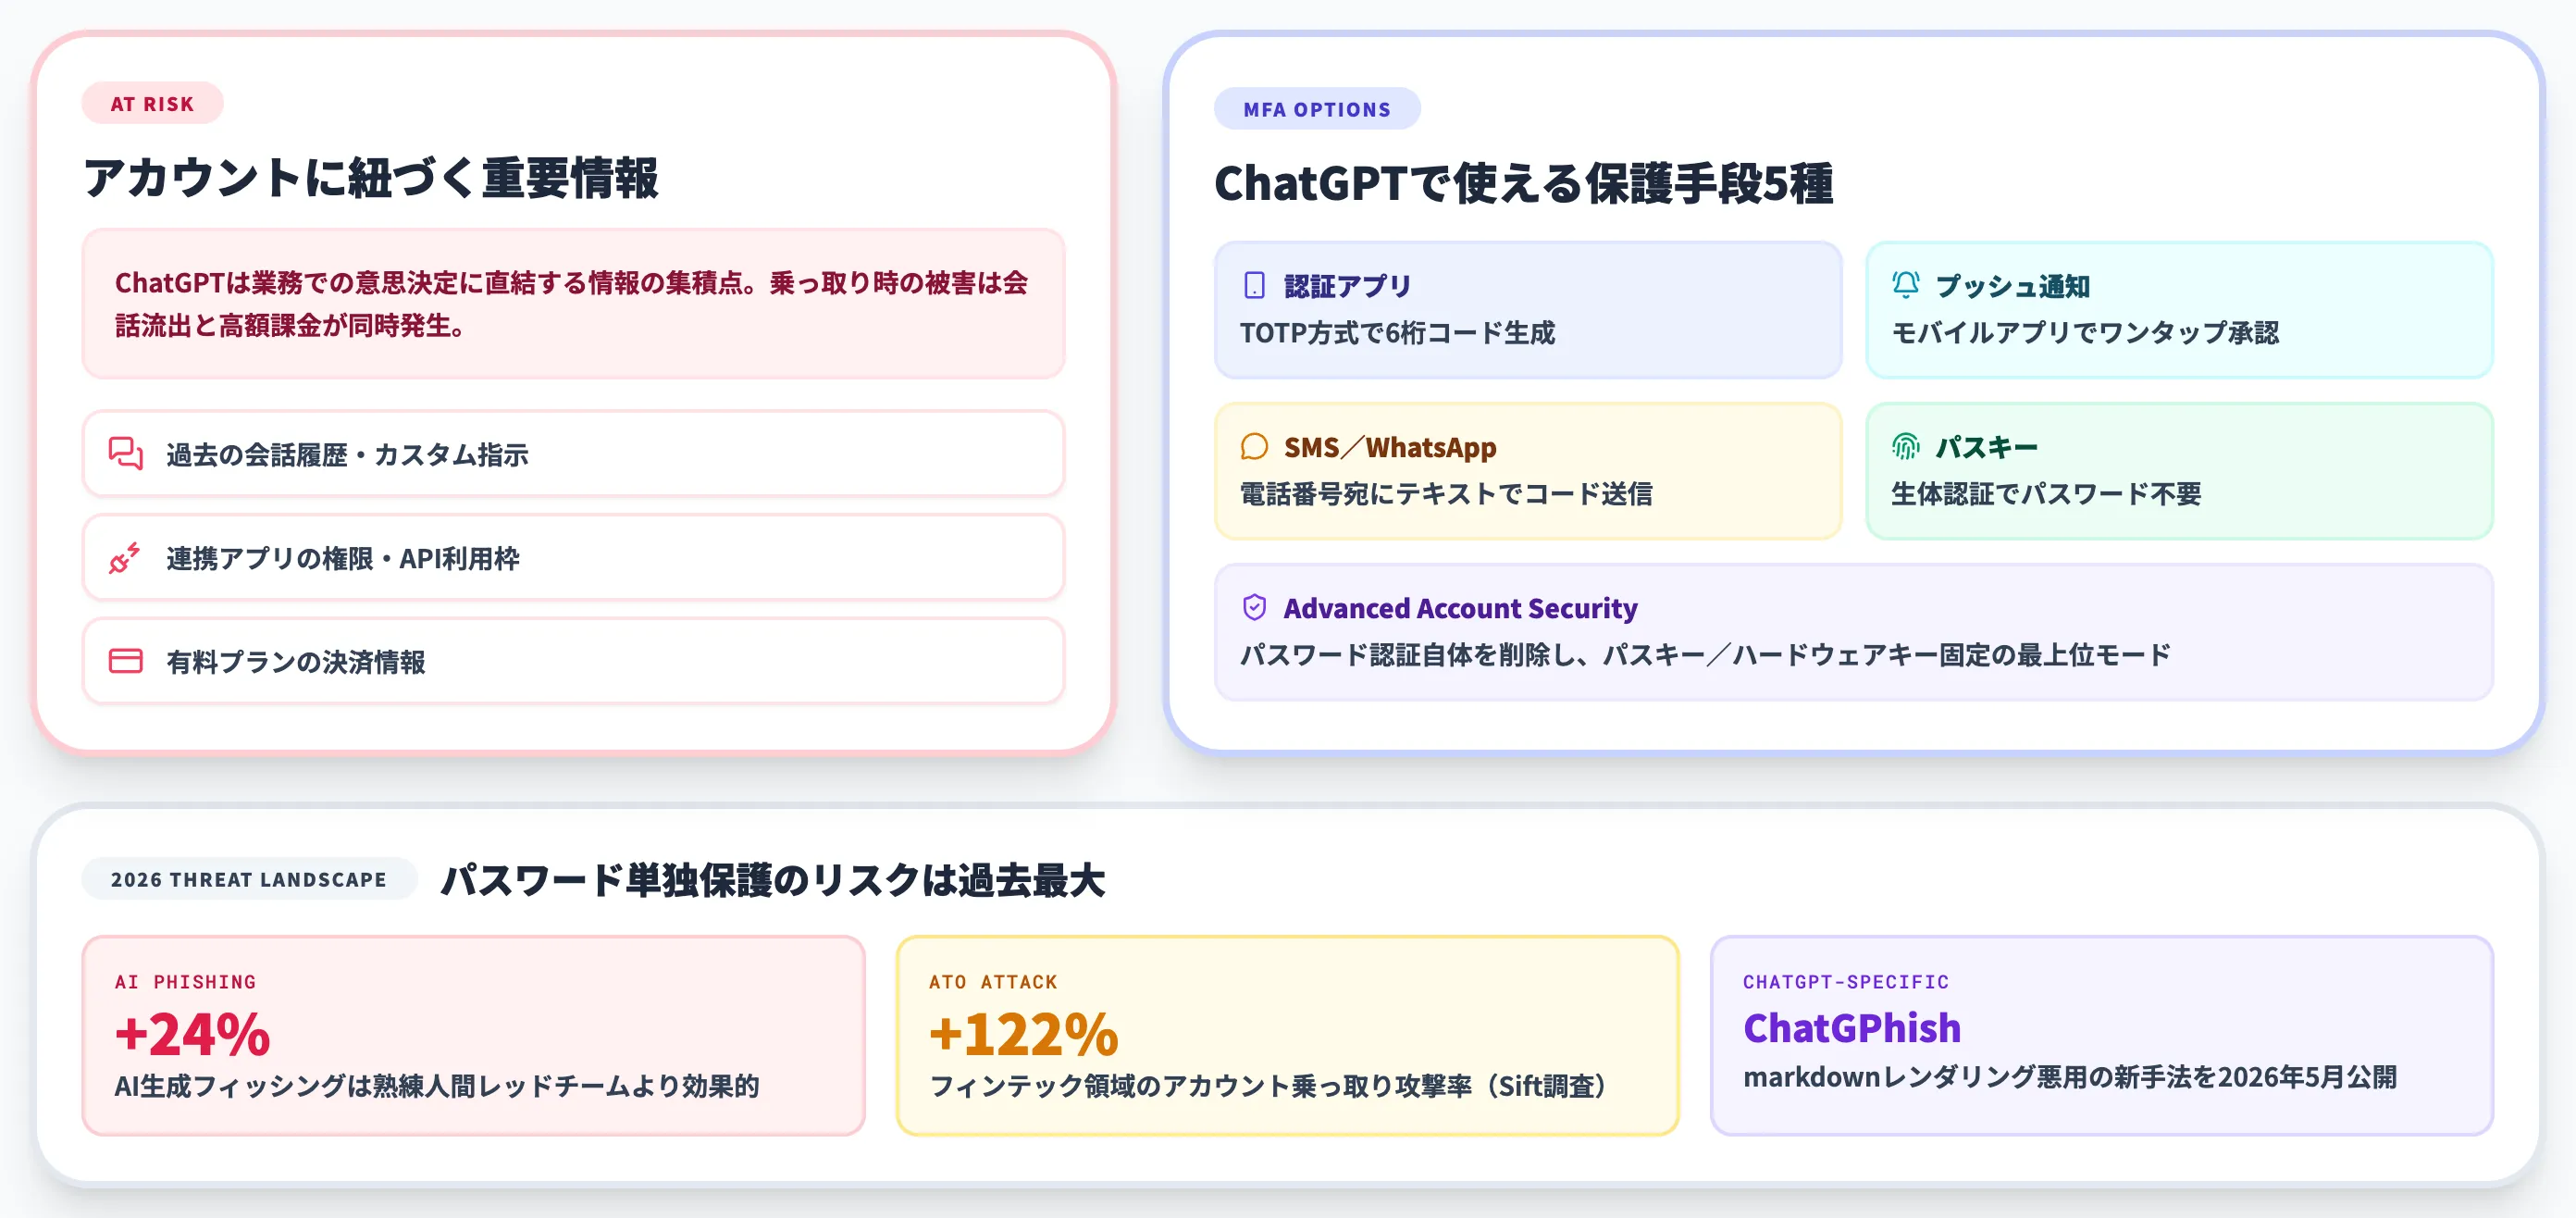Select the AT RISK badge
The height and width of the screenshot is (1218, 2576).
tap(152, 104)
